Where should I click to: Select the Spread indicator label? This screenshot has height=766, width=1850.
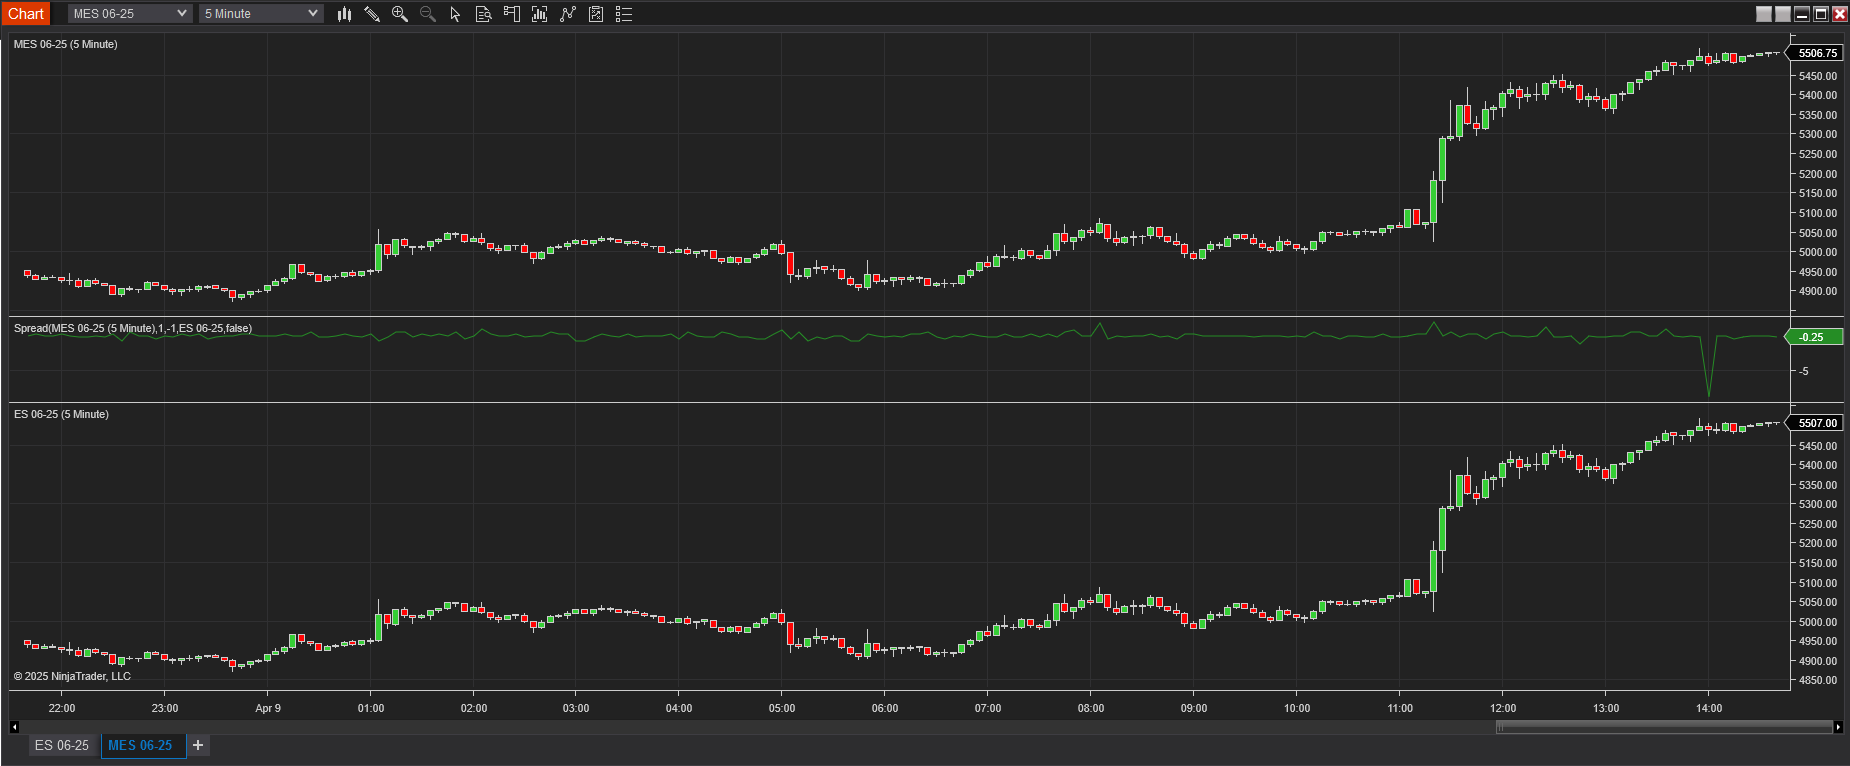133,328
